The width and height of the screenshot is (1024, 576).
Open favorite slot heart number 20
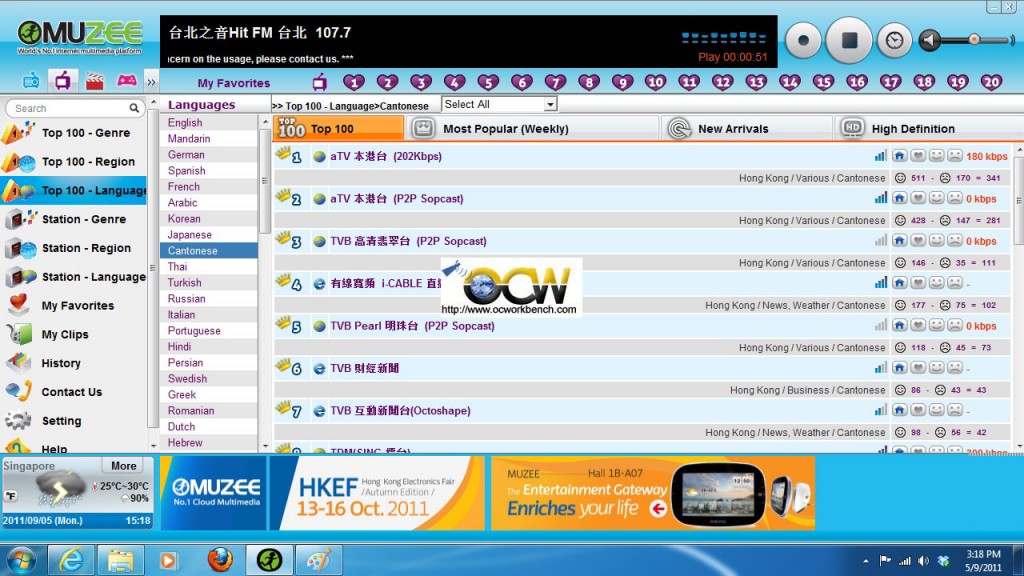point(991,82)
